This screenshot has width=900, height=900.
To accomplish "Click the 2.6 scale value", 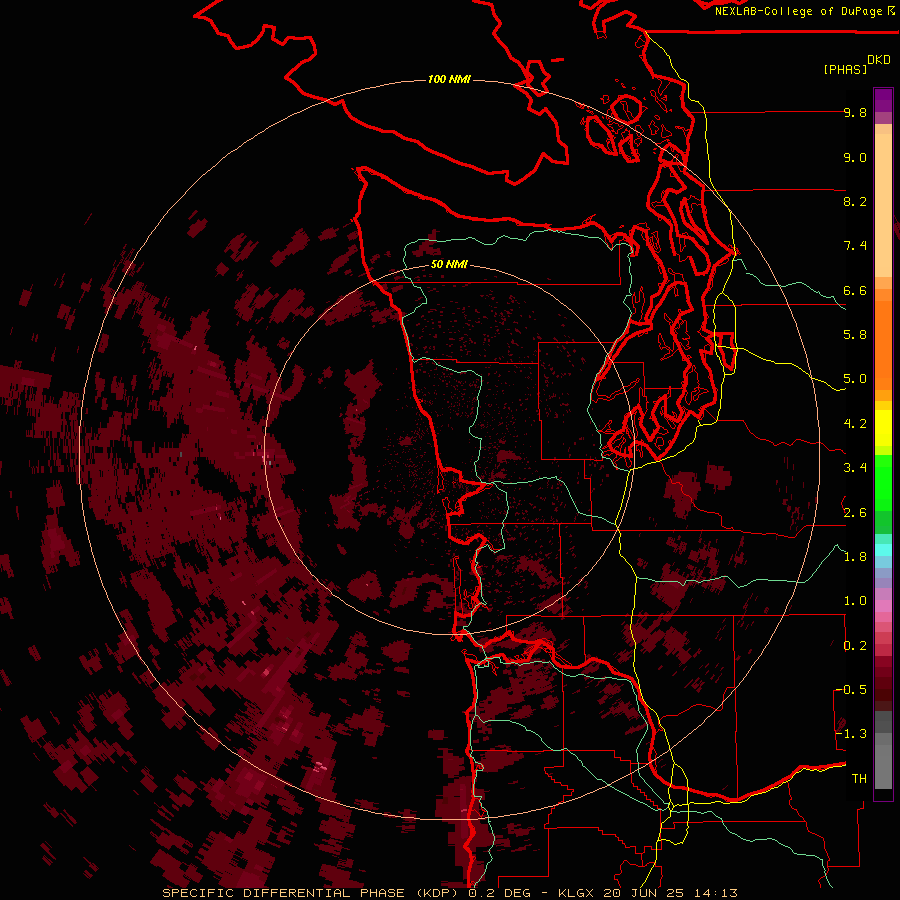I will 855,513.
